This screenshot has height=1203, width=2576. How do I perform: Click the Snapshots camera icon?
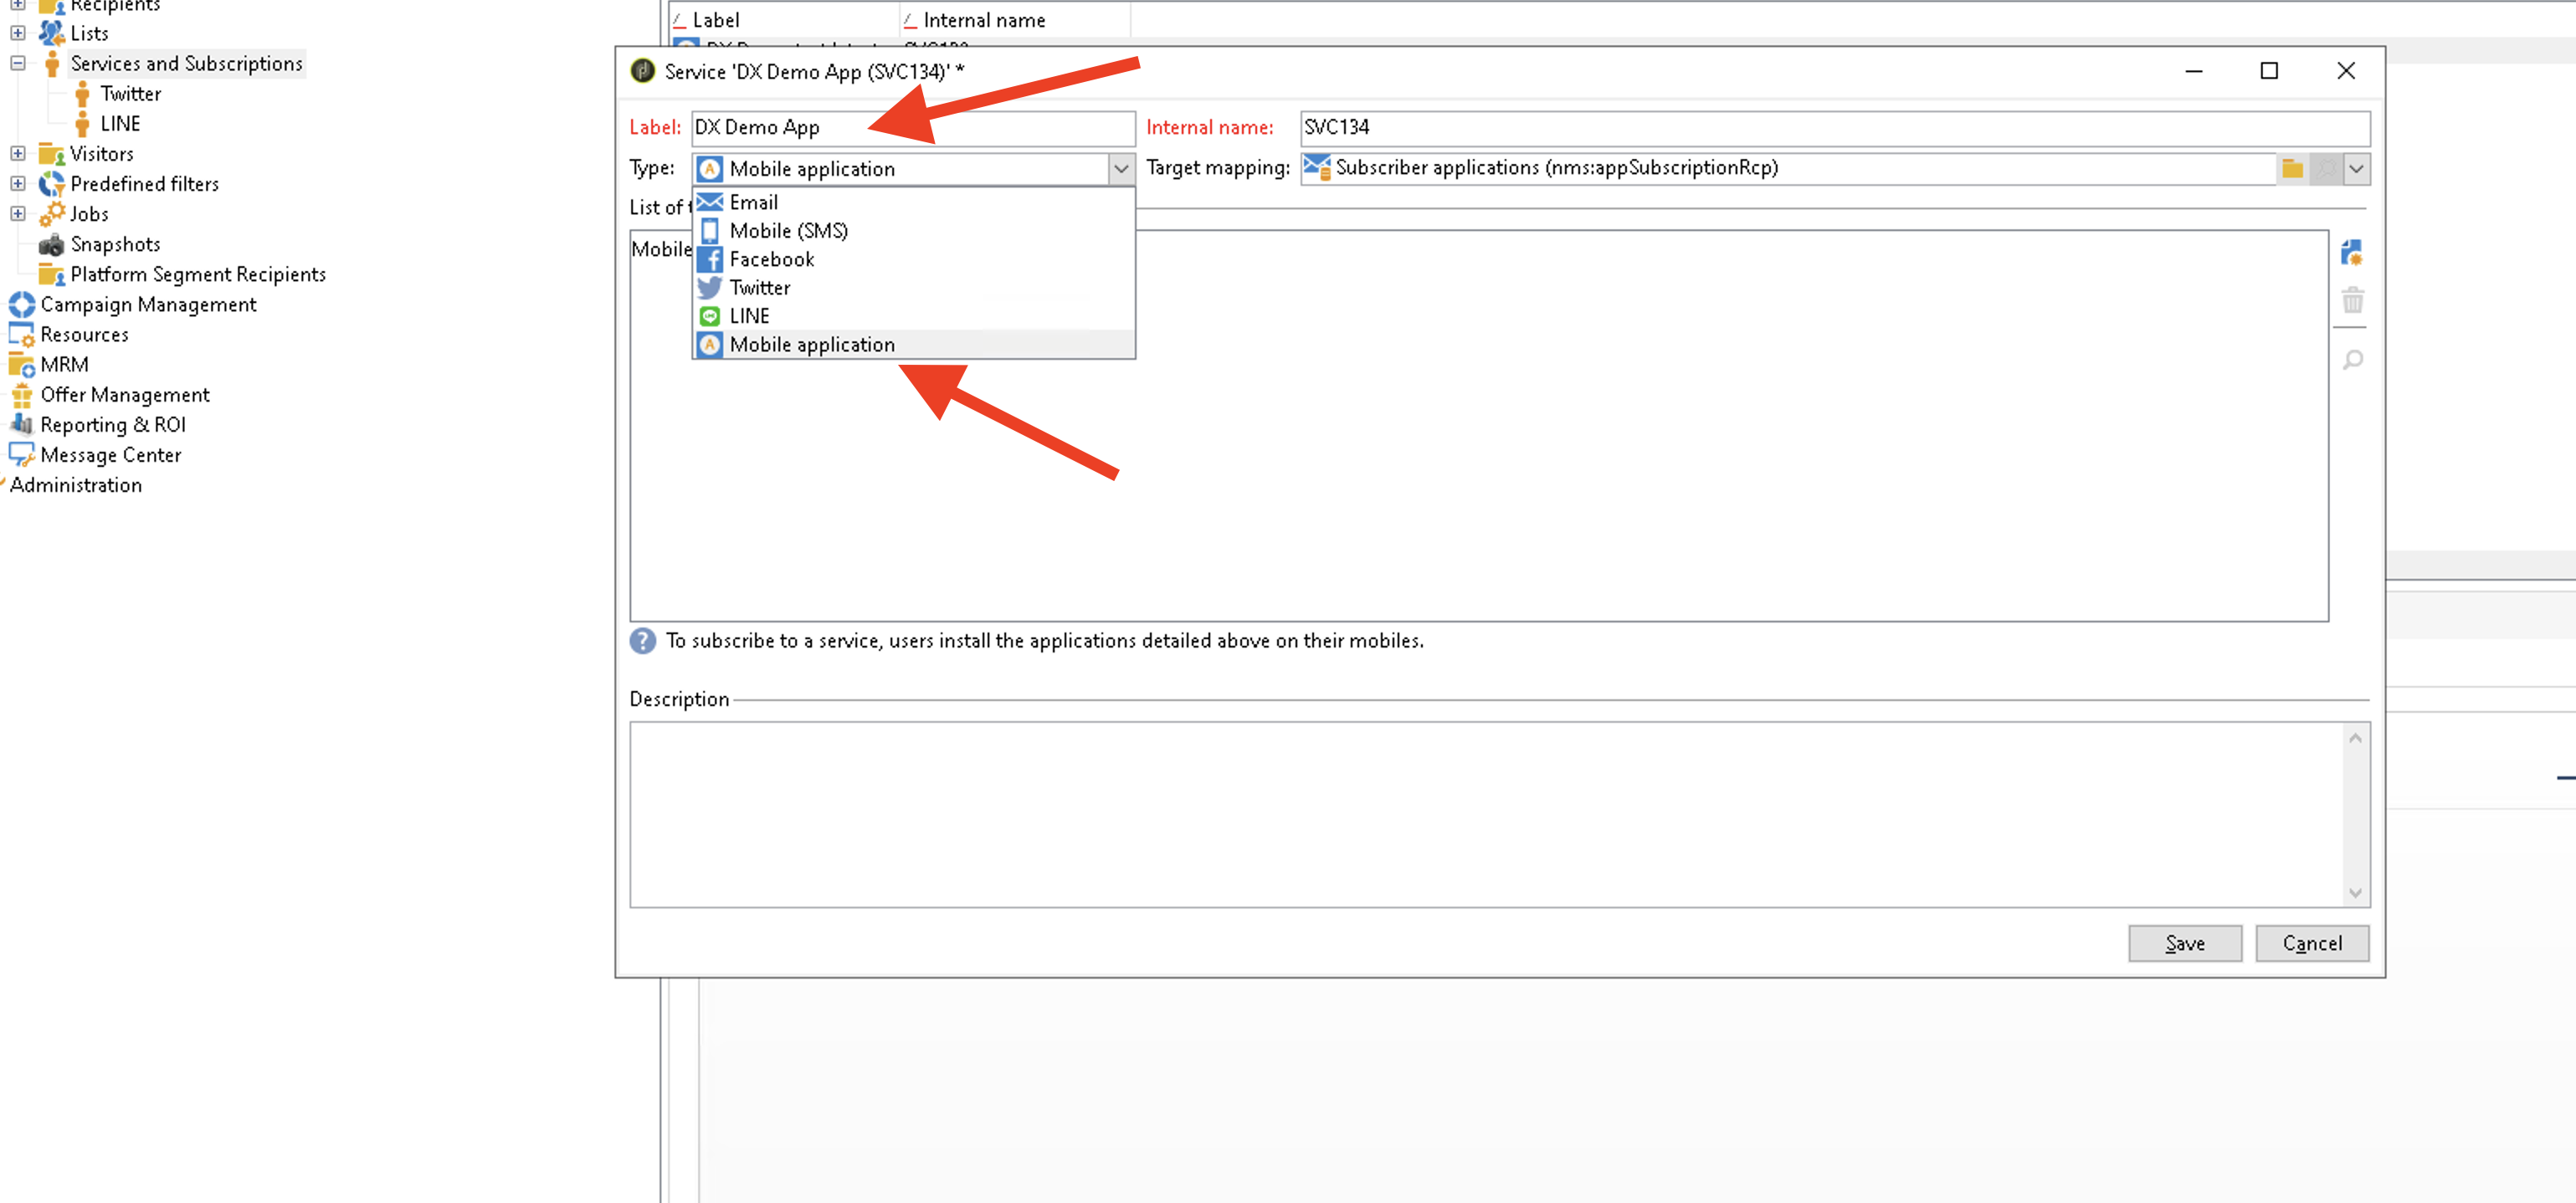pyautogui.click(x=51, y=245)
